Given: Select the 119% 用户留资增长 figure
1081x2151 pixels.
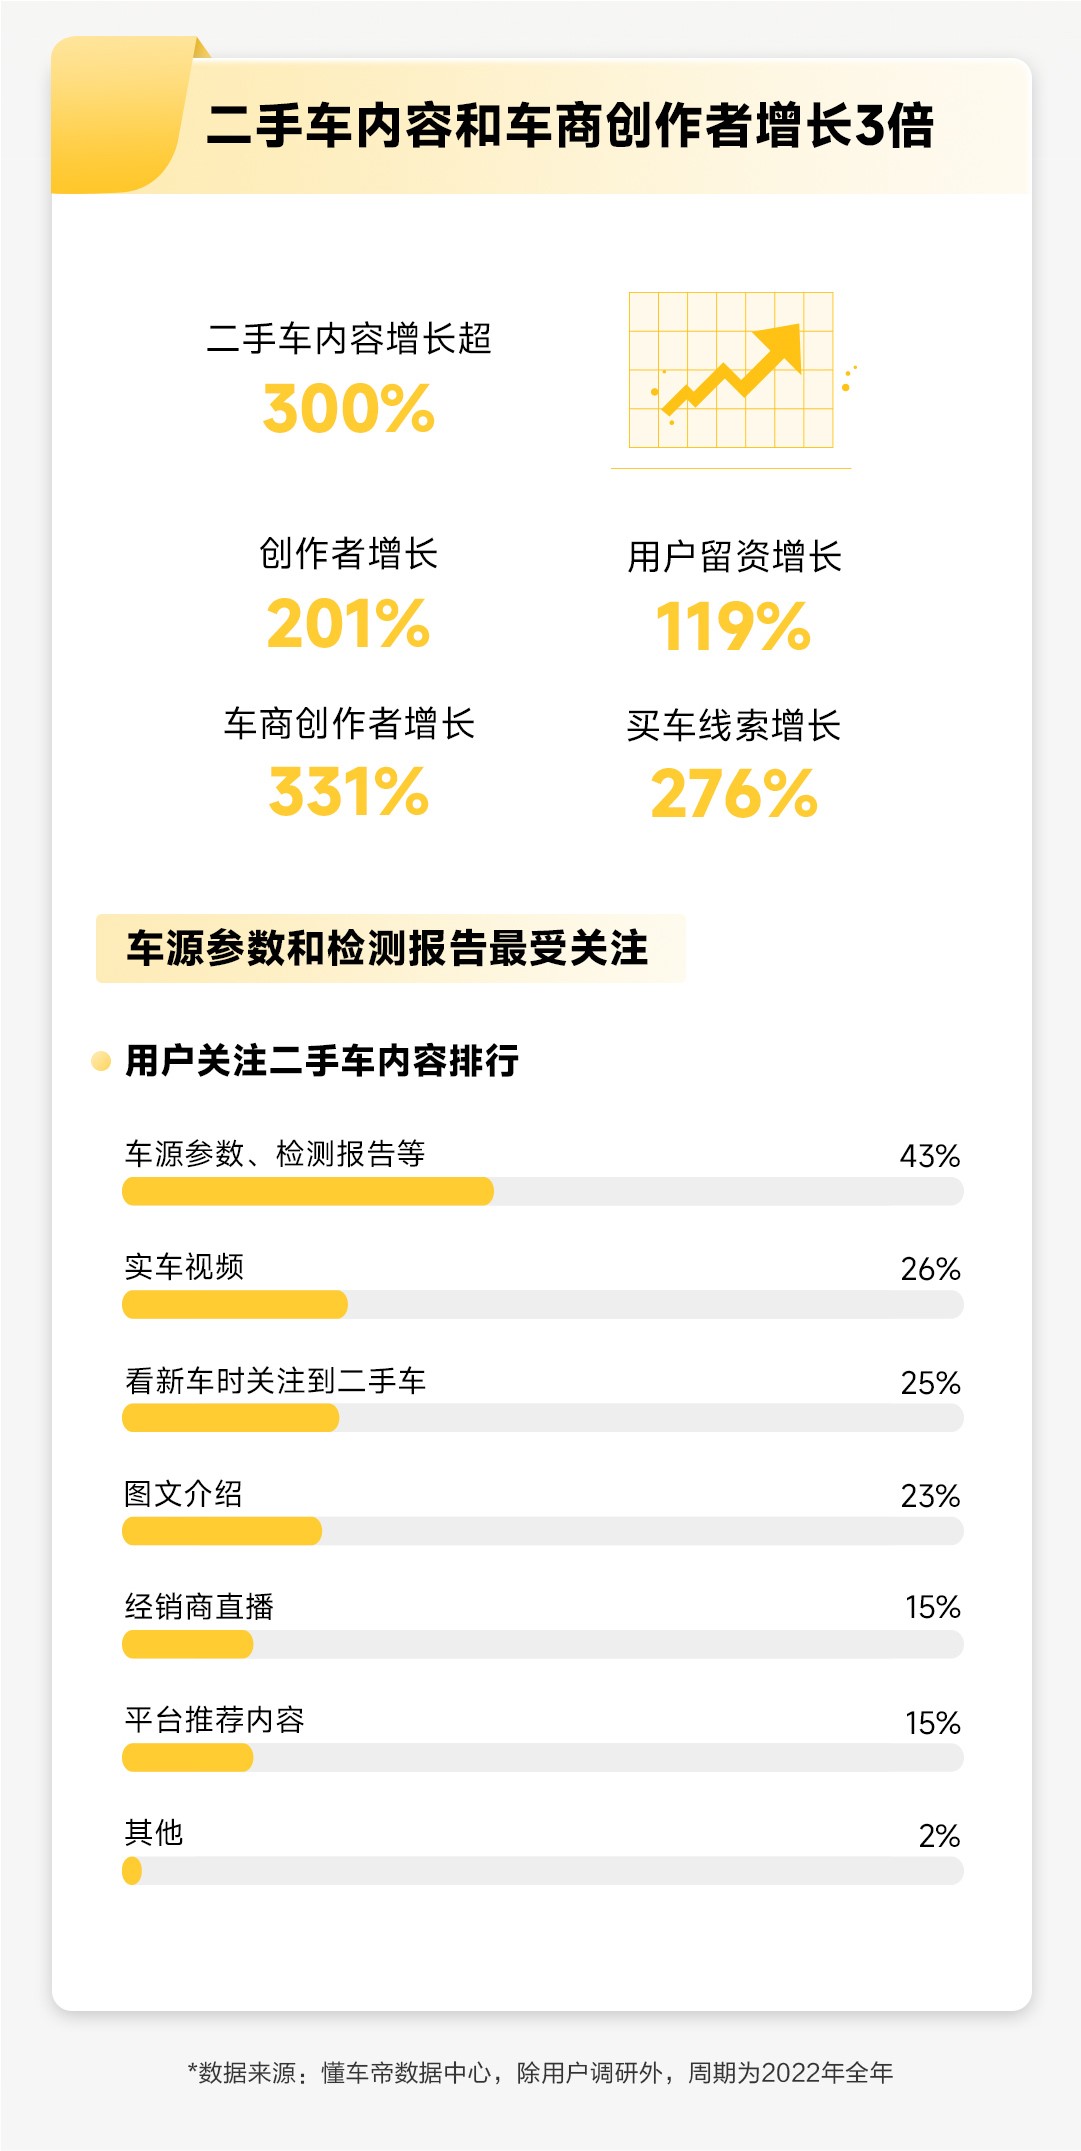Looking at the screenshot, I should click(x=733, y=627).
